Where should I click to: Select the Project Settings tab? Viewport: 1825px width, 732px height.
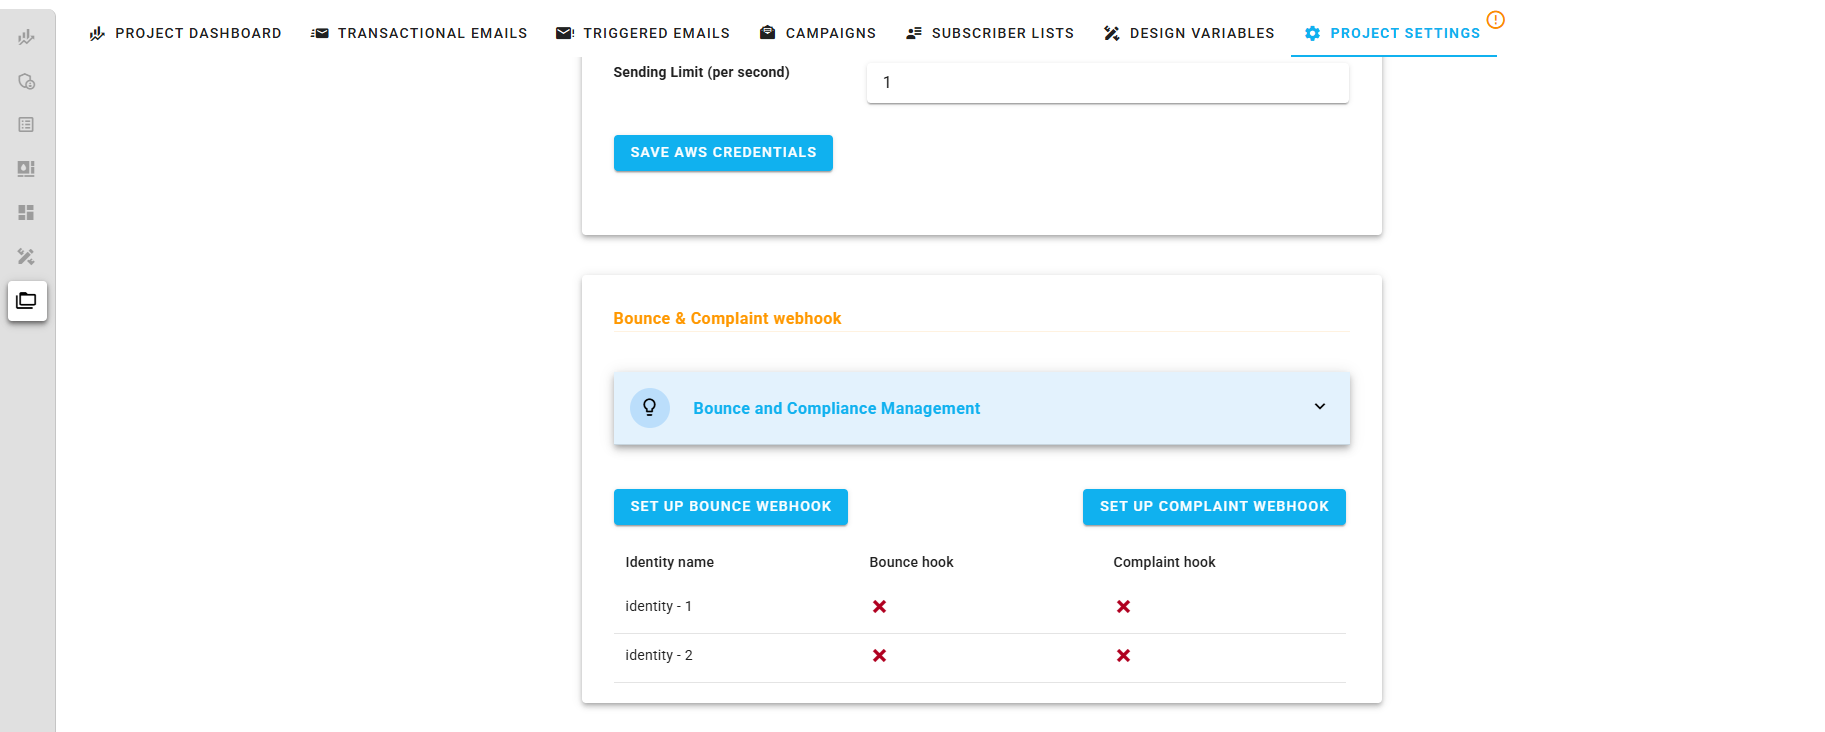(x=1393, y=33)
